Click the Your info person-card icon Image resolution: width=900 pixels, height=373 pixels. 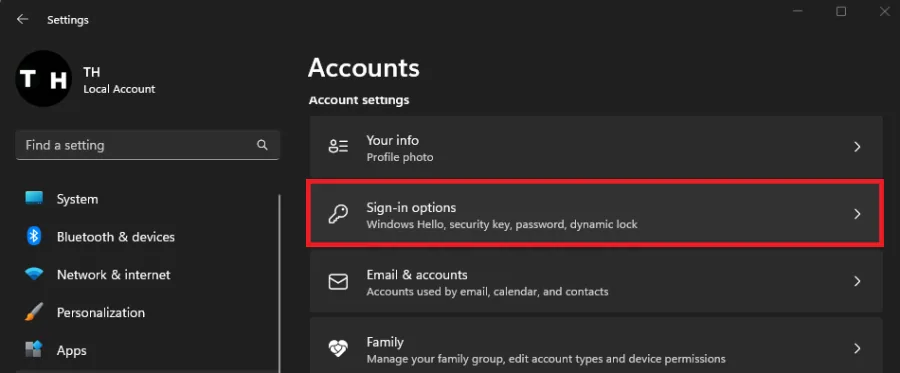[x=338, y=146]
